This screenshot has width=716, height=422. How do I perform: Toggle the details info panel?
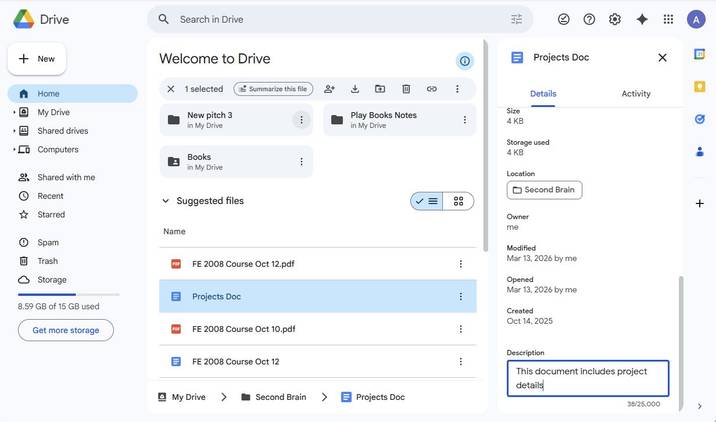point(464,61)
